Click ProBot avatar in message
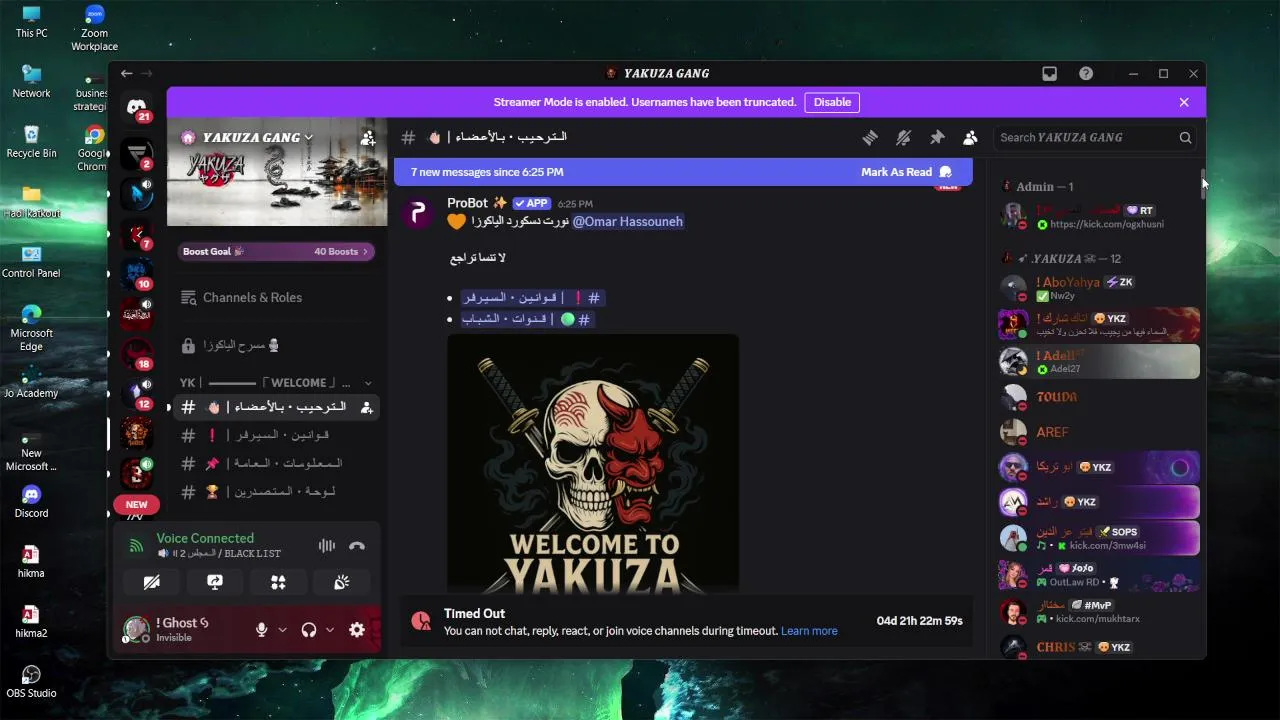The width and height of the screenshot is (1280, 720). [418, 214]
